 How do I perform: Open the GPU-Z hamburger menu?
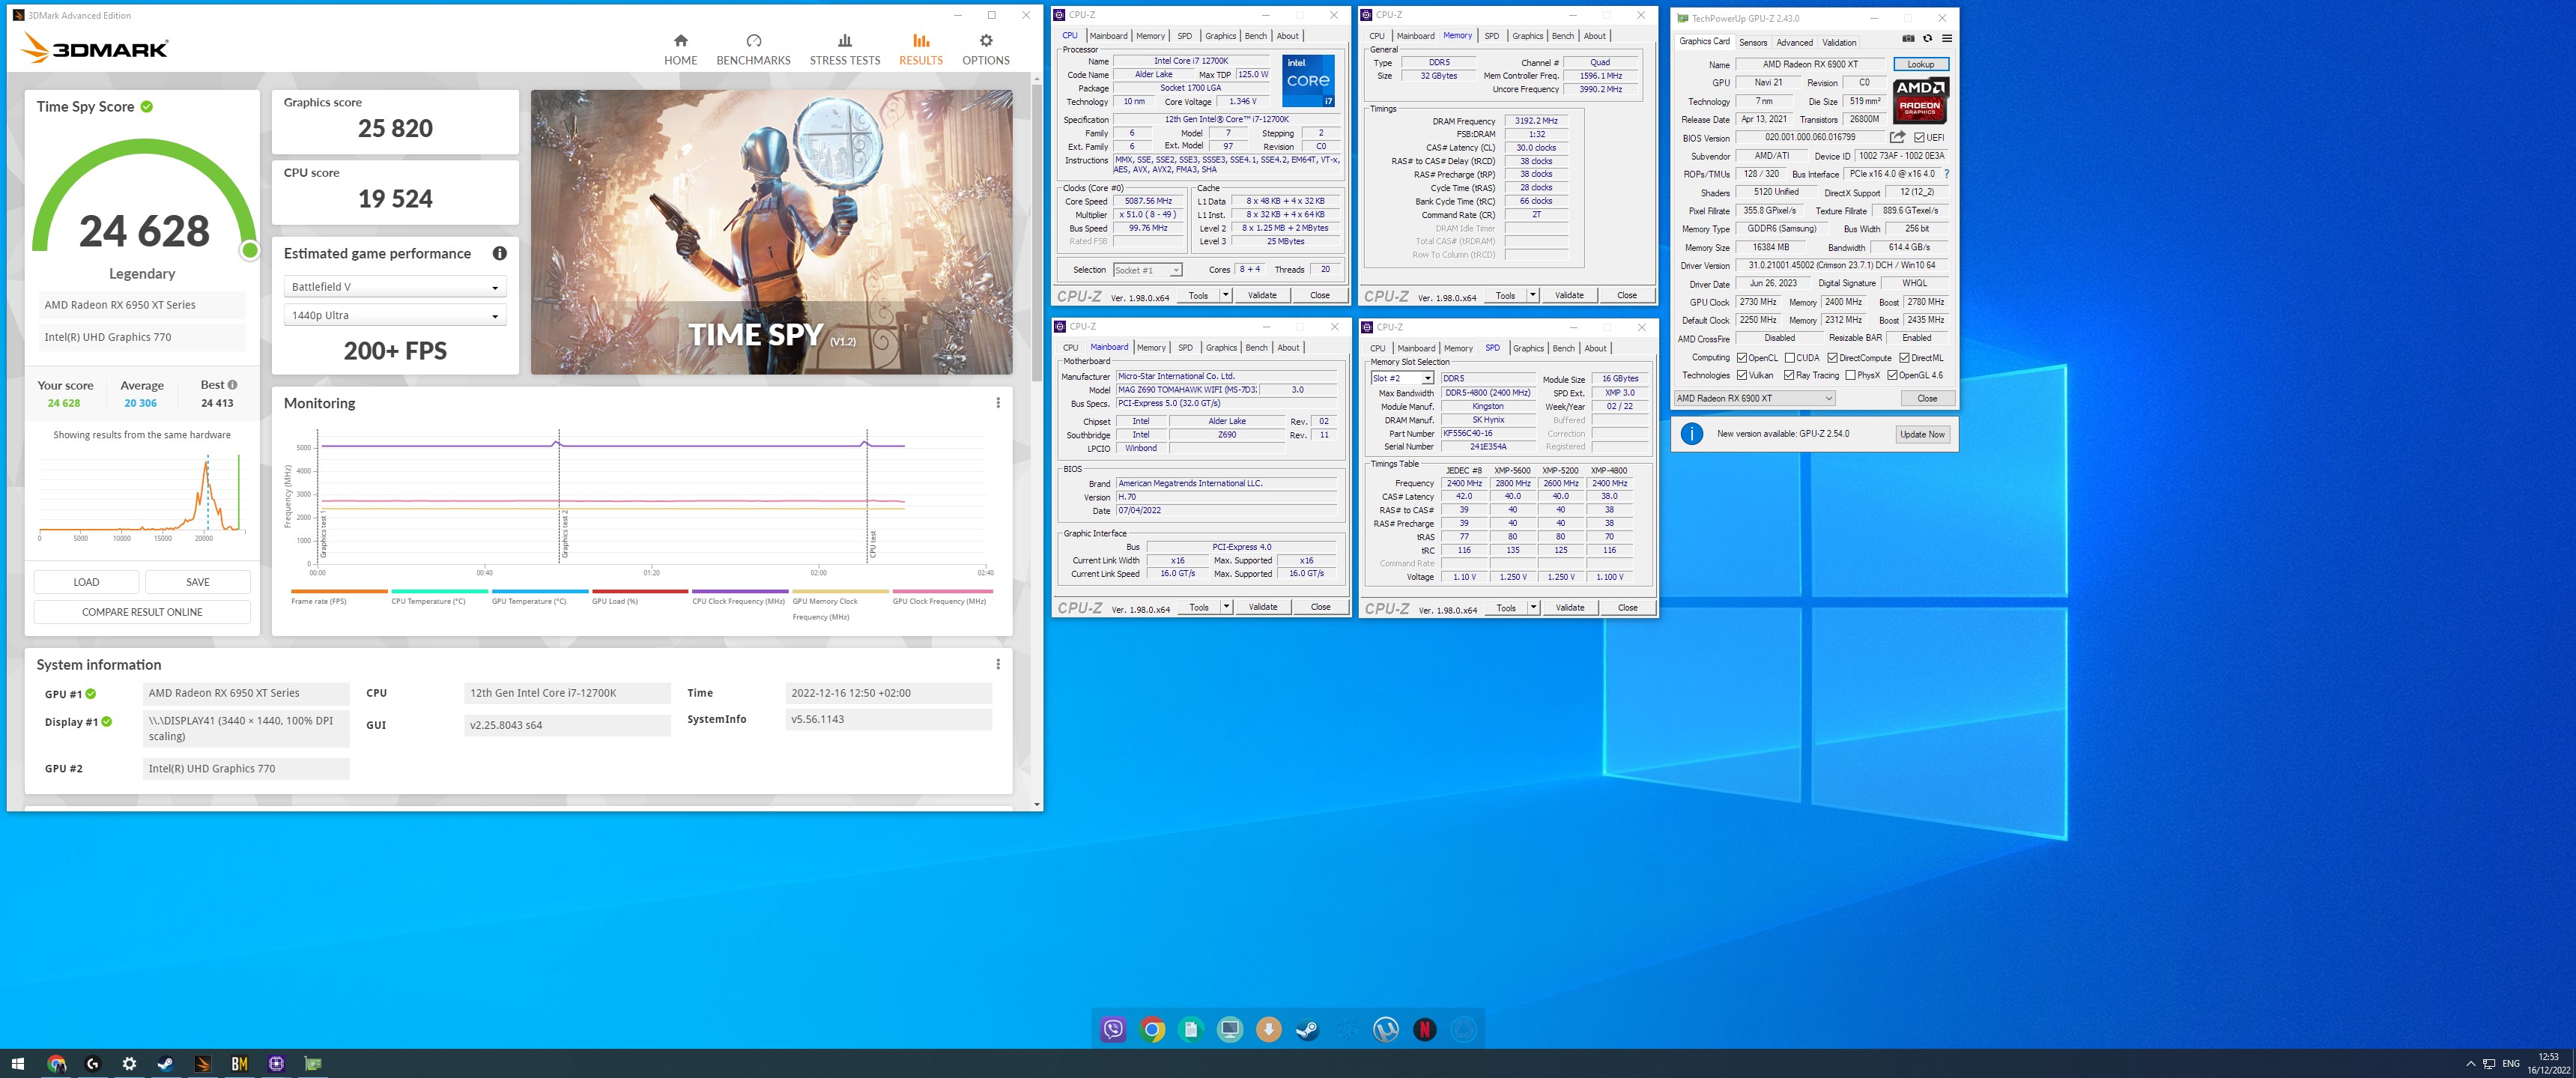[1946, 39]
